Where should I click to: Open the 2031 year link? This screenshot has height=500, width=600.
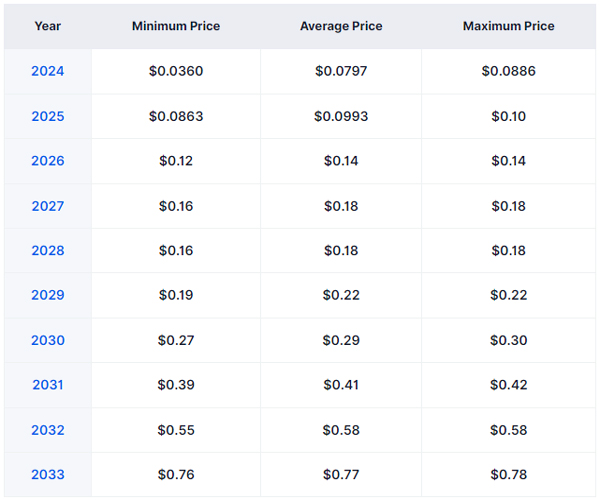click(x=47, y=385)
